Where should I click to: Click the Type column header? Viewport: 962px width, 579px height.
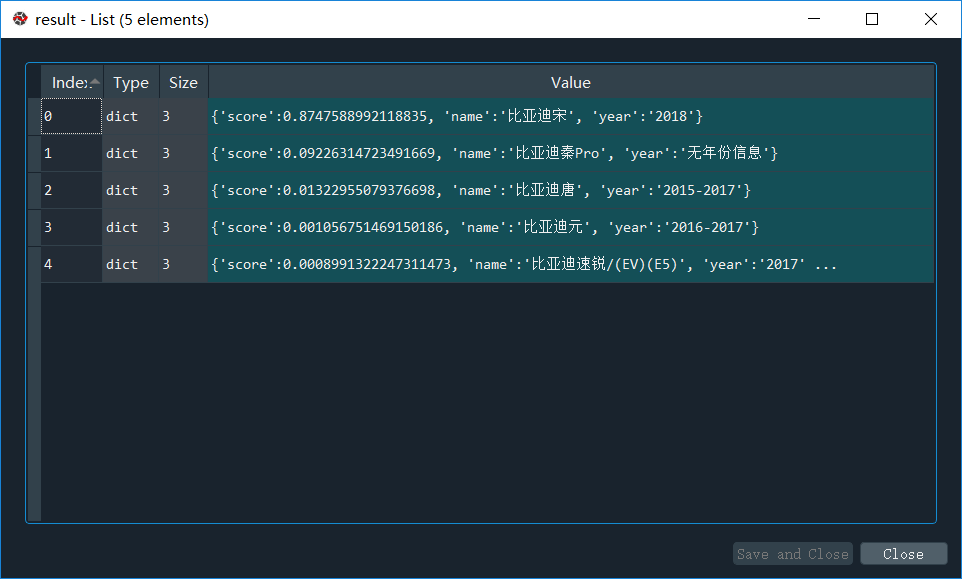131,82
